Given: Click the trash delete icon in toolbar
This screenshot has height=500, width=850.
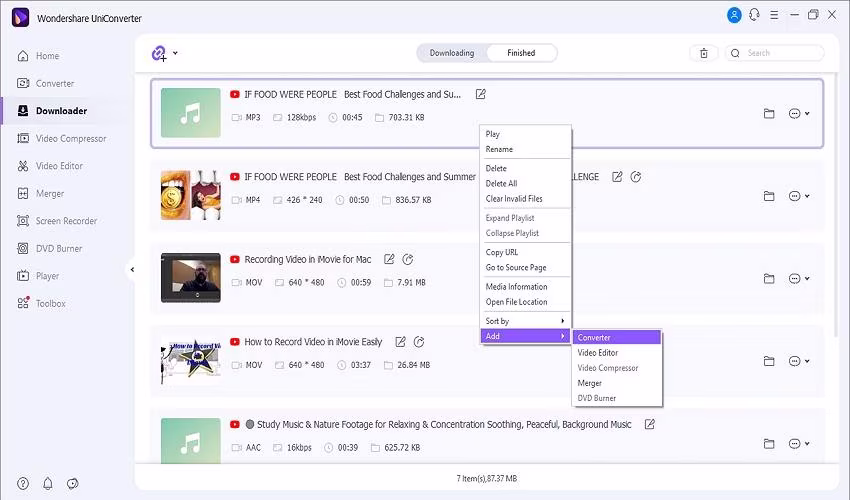Looking at the screenshot, I should [x=704, y=53].
